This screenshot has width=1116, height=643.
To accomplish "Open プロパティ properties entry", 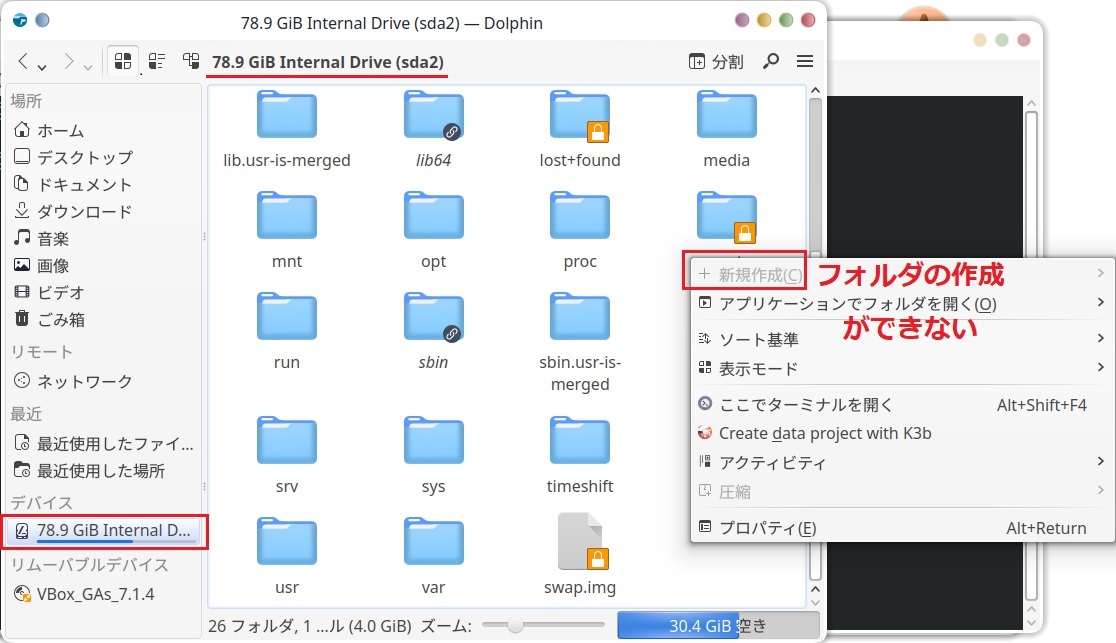I will point(902,528).
